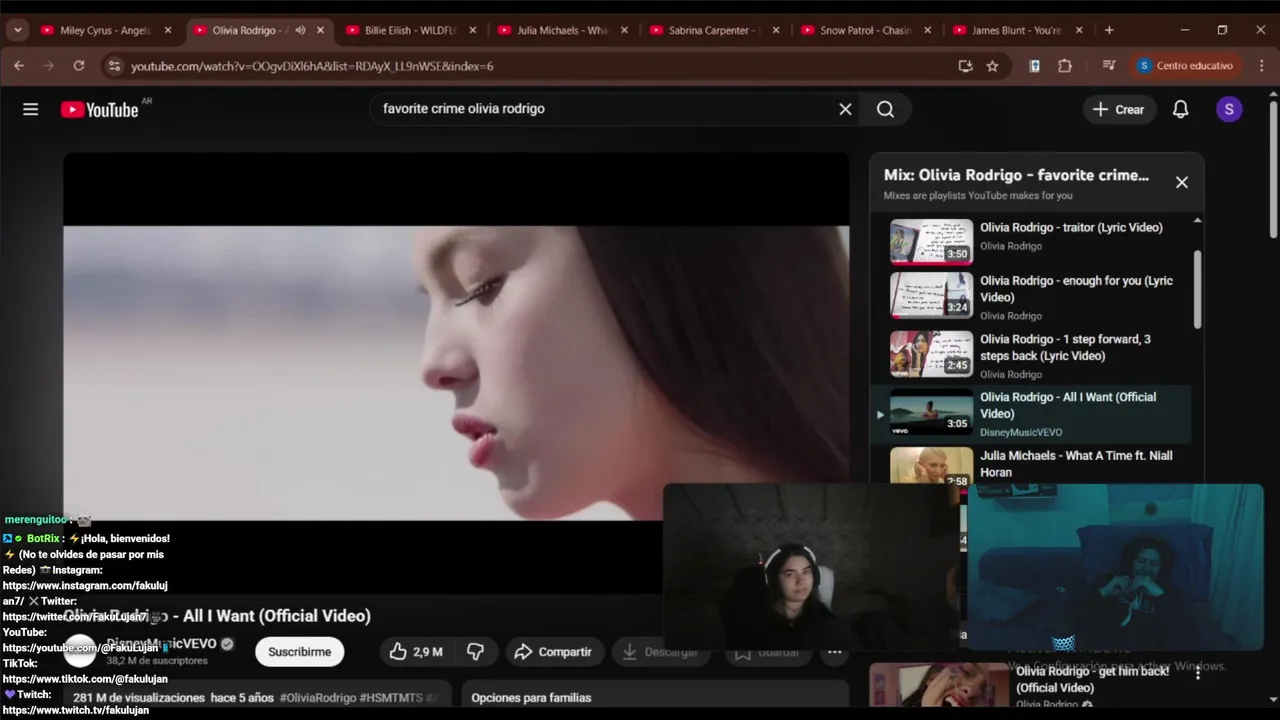Open the tab search dropdown arrow
Screen dimensions: 1280x720
coord(17,30)
